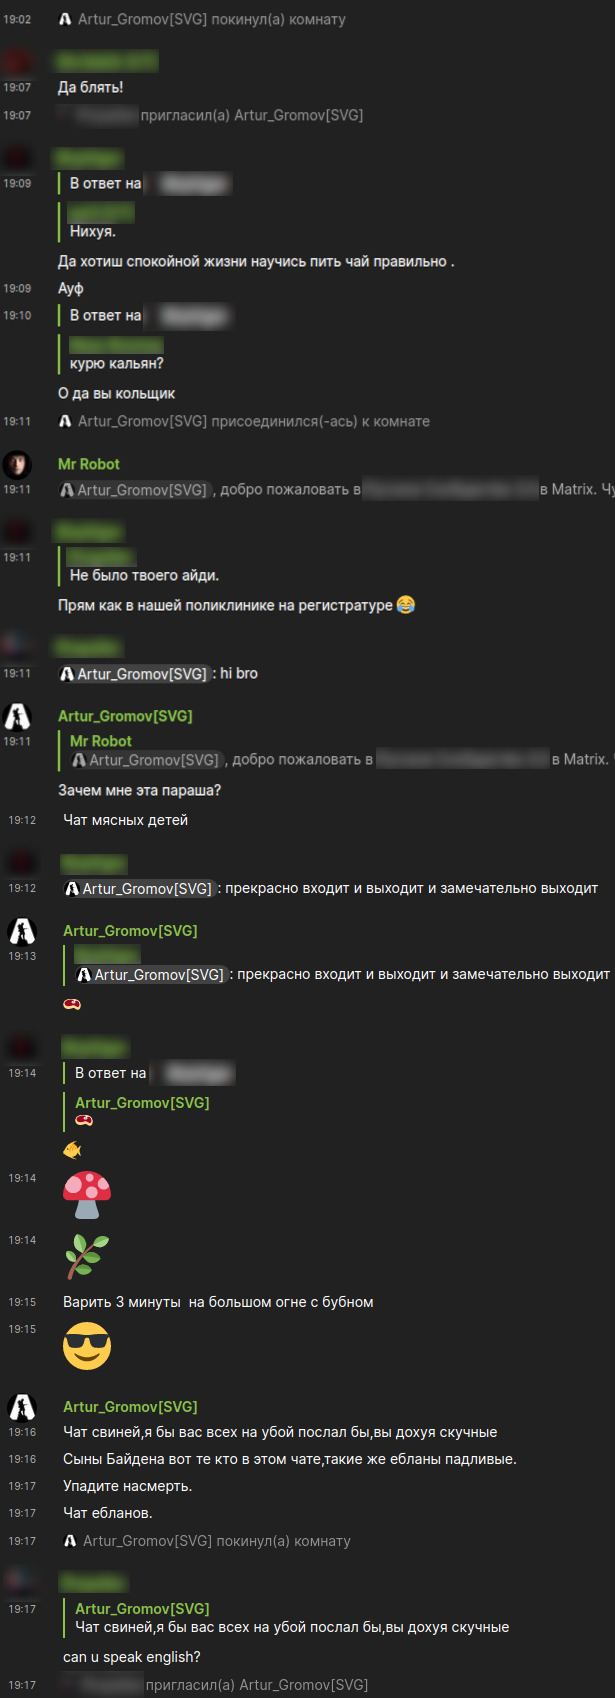This screenshot has width=615, height=1698.
Task: Click the fish emoji reply
Action: [72, 1150]
